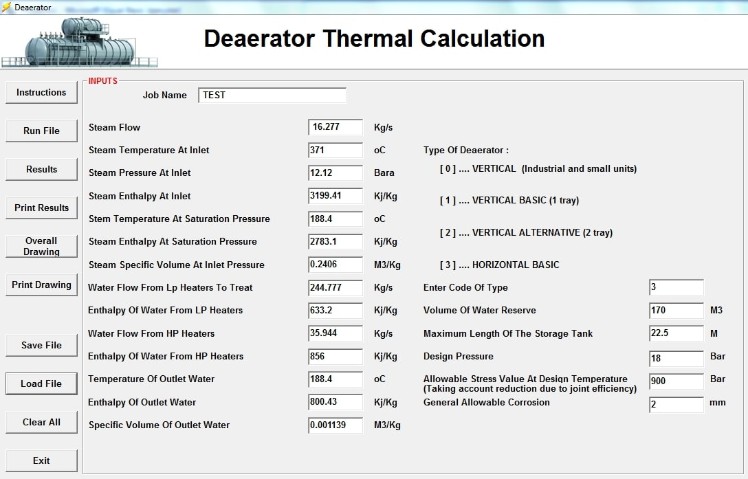This screenshot has width=748, height=479.
Task: Click Specific Volume Of Outlet Water field
Action: (x=335, y=425)
